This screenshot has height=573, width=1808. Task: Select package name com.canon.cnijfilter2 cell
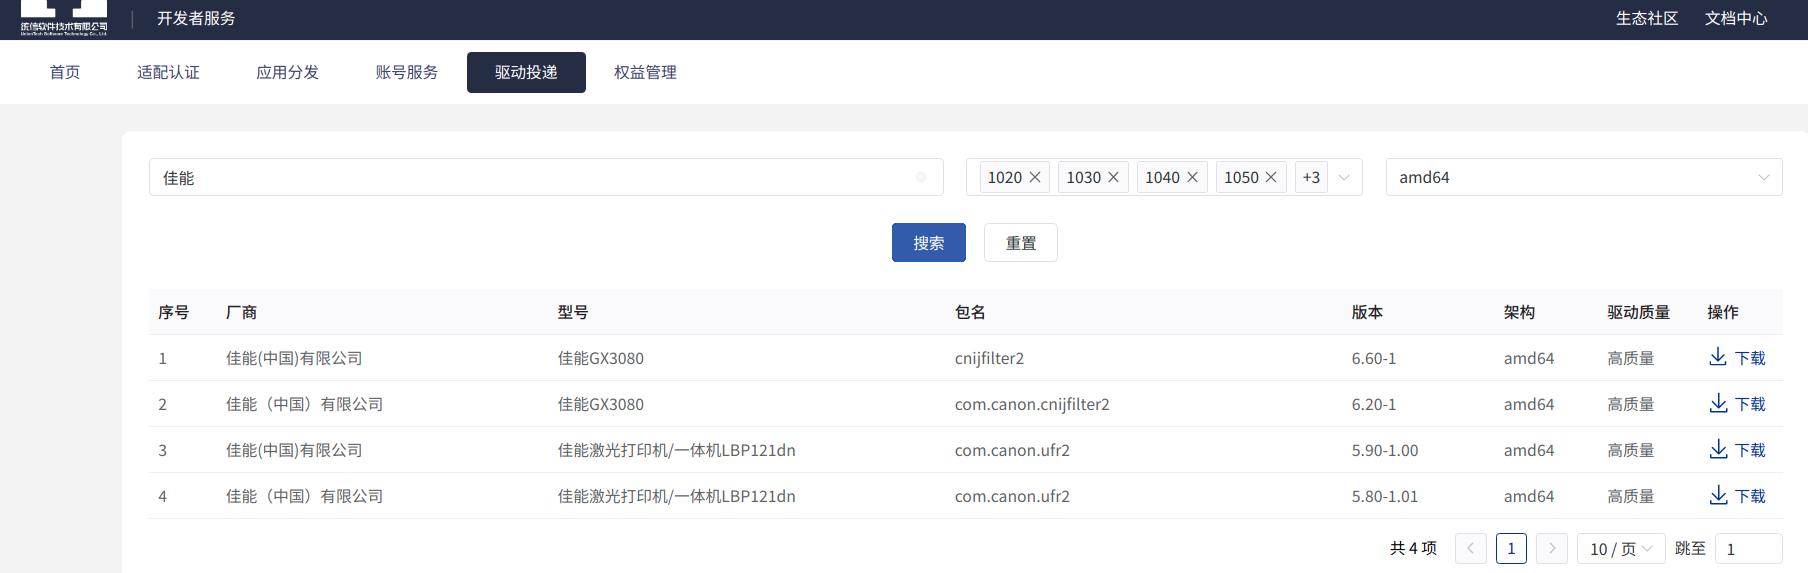pyautogui.click(x=1032, y=404)
